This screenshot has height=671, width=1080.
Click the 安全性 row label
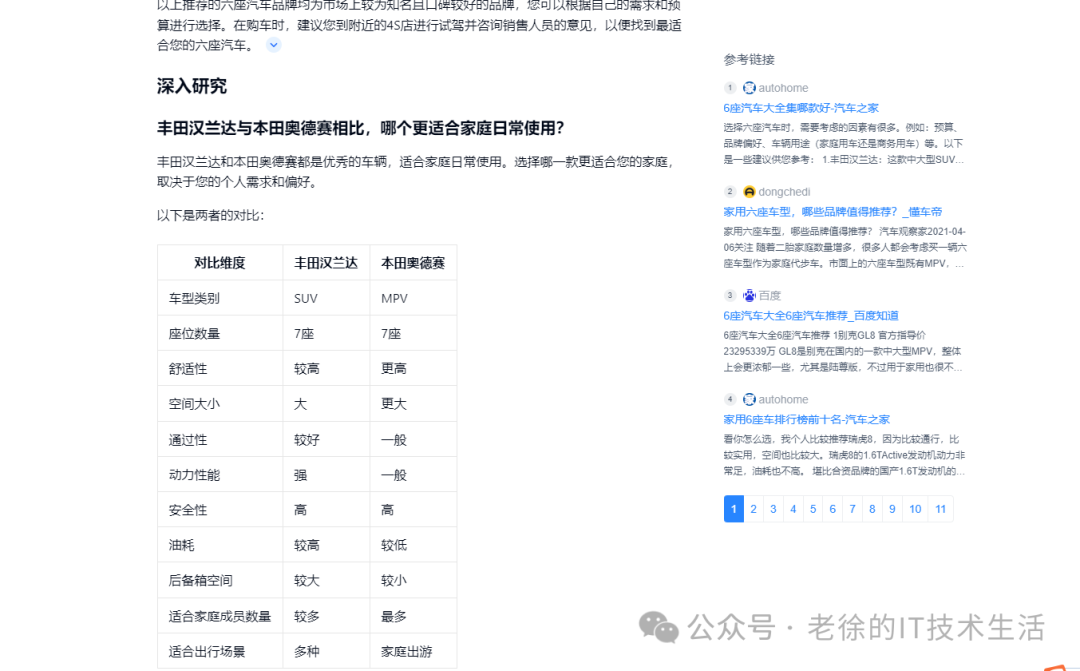tap(188, 510)
